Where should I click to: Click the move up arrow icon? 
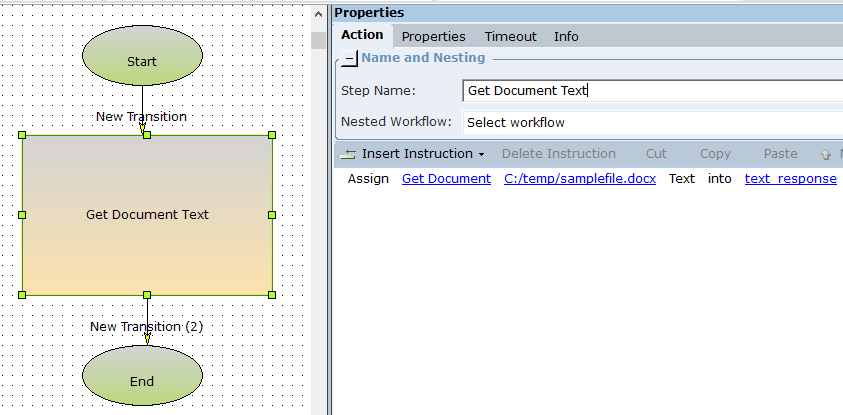[x=825, y=154]
